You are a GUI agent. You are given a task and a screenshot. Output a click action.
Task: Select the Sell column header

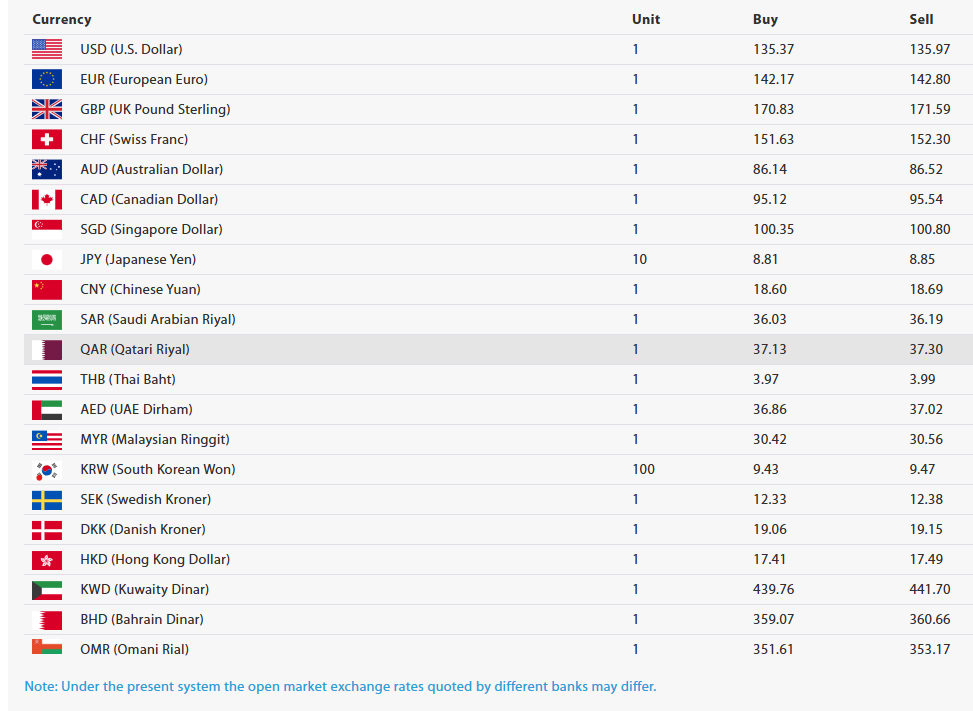click(x=921, y=19)
